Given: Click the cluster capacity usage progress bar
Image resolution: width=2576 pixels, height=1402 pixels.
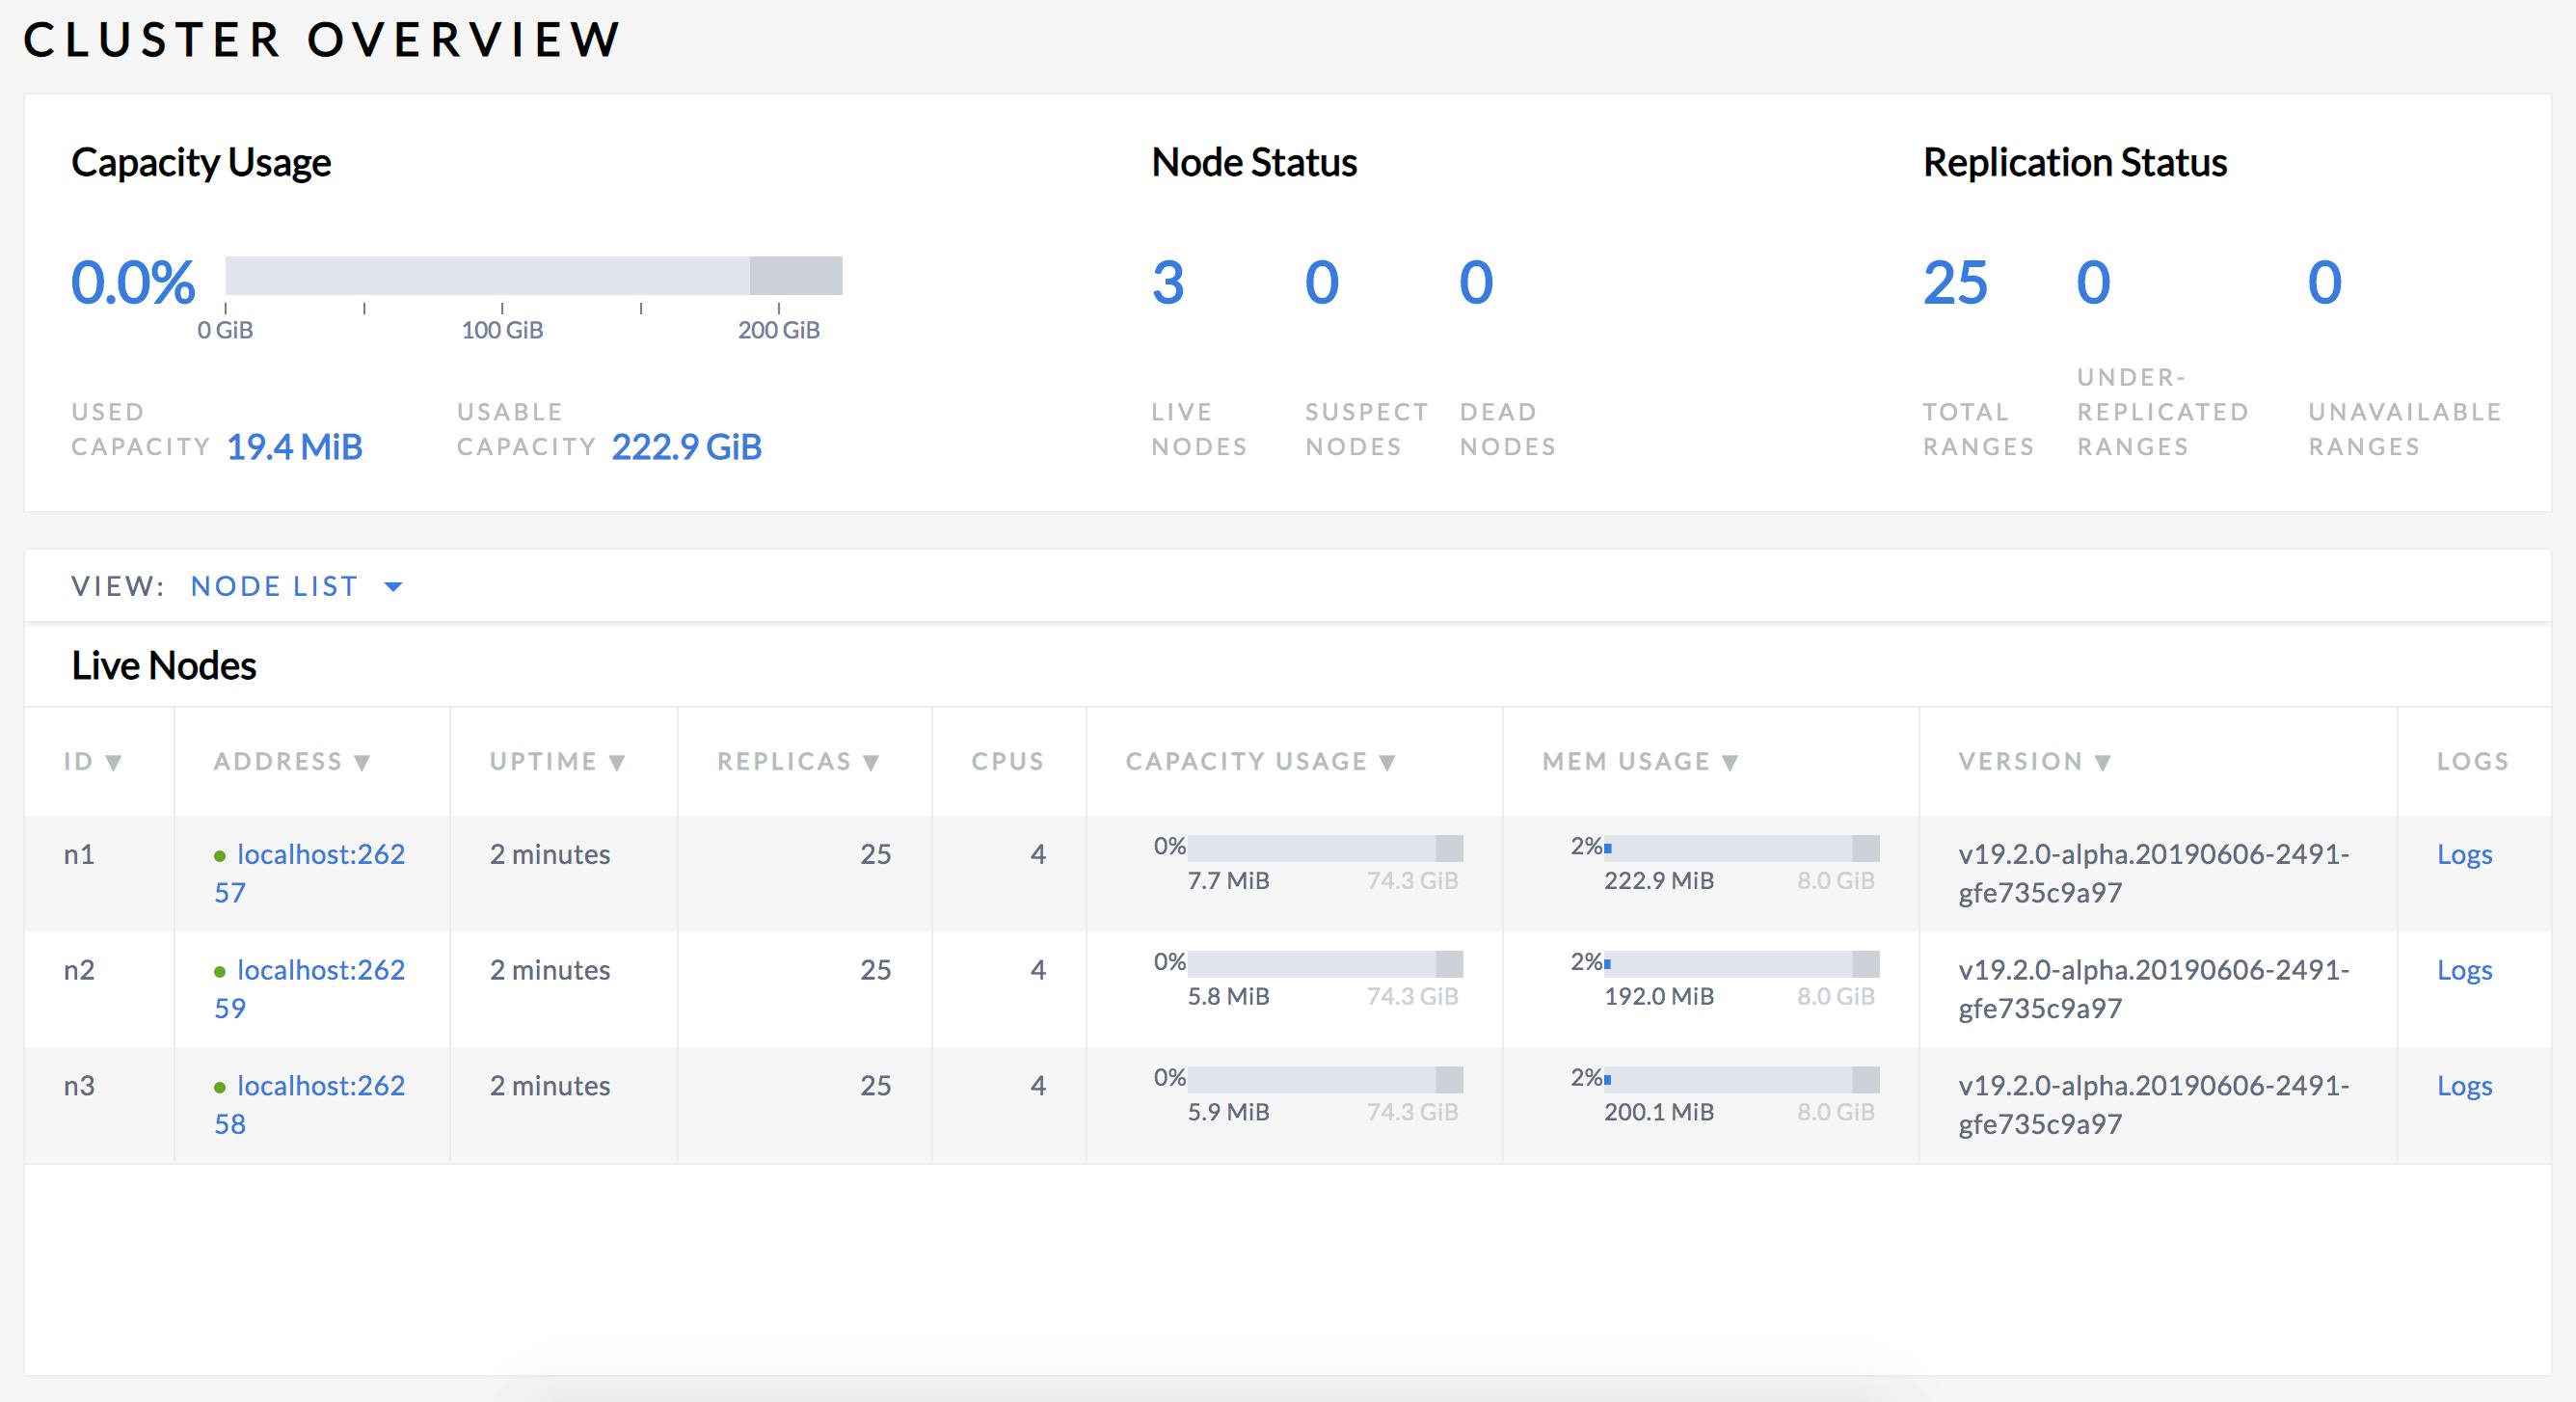Looking at the screenshot, I should (x=535, y=275).
